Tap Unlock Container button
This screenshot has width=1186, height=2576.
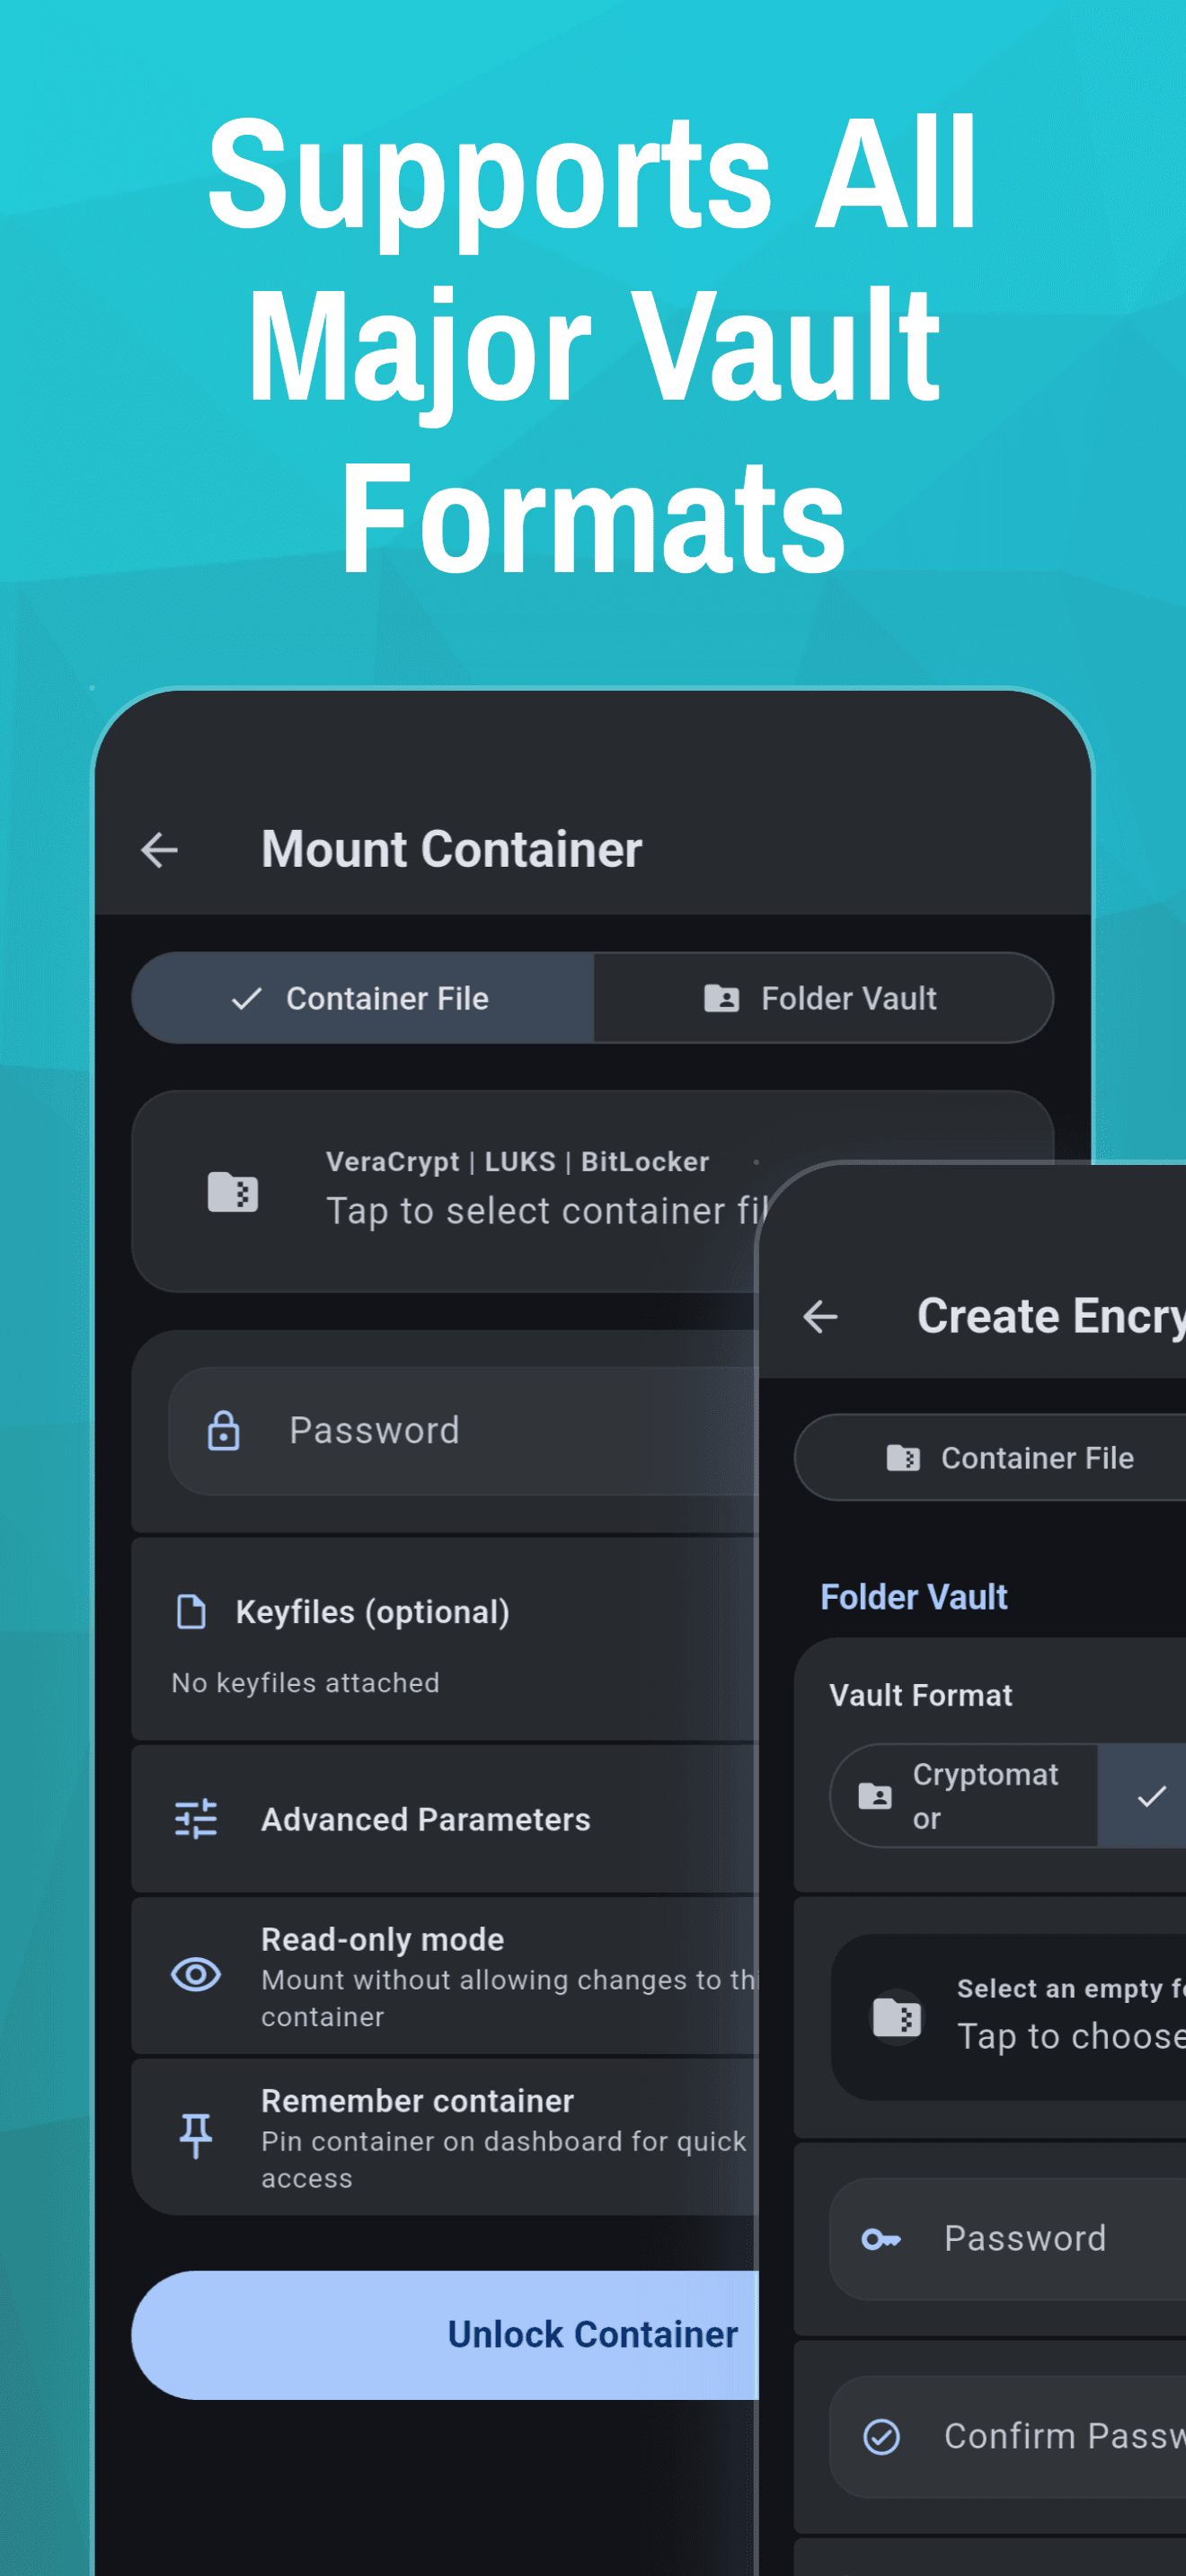(x=445, y=2335)
